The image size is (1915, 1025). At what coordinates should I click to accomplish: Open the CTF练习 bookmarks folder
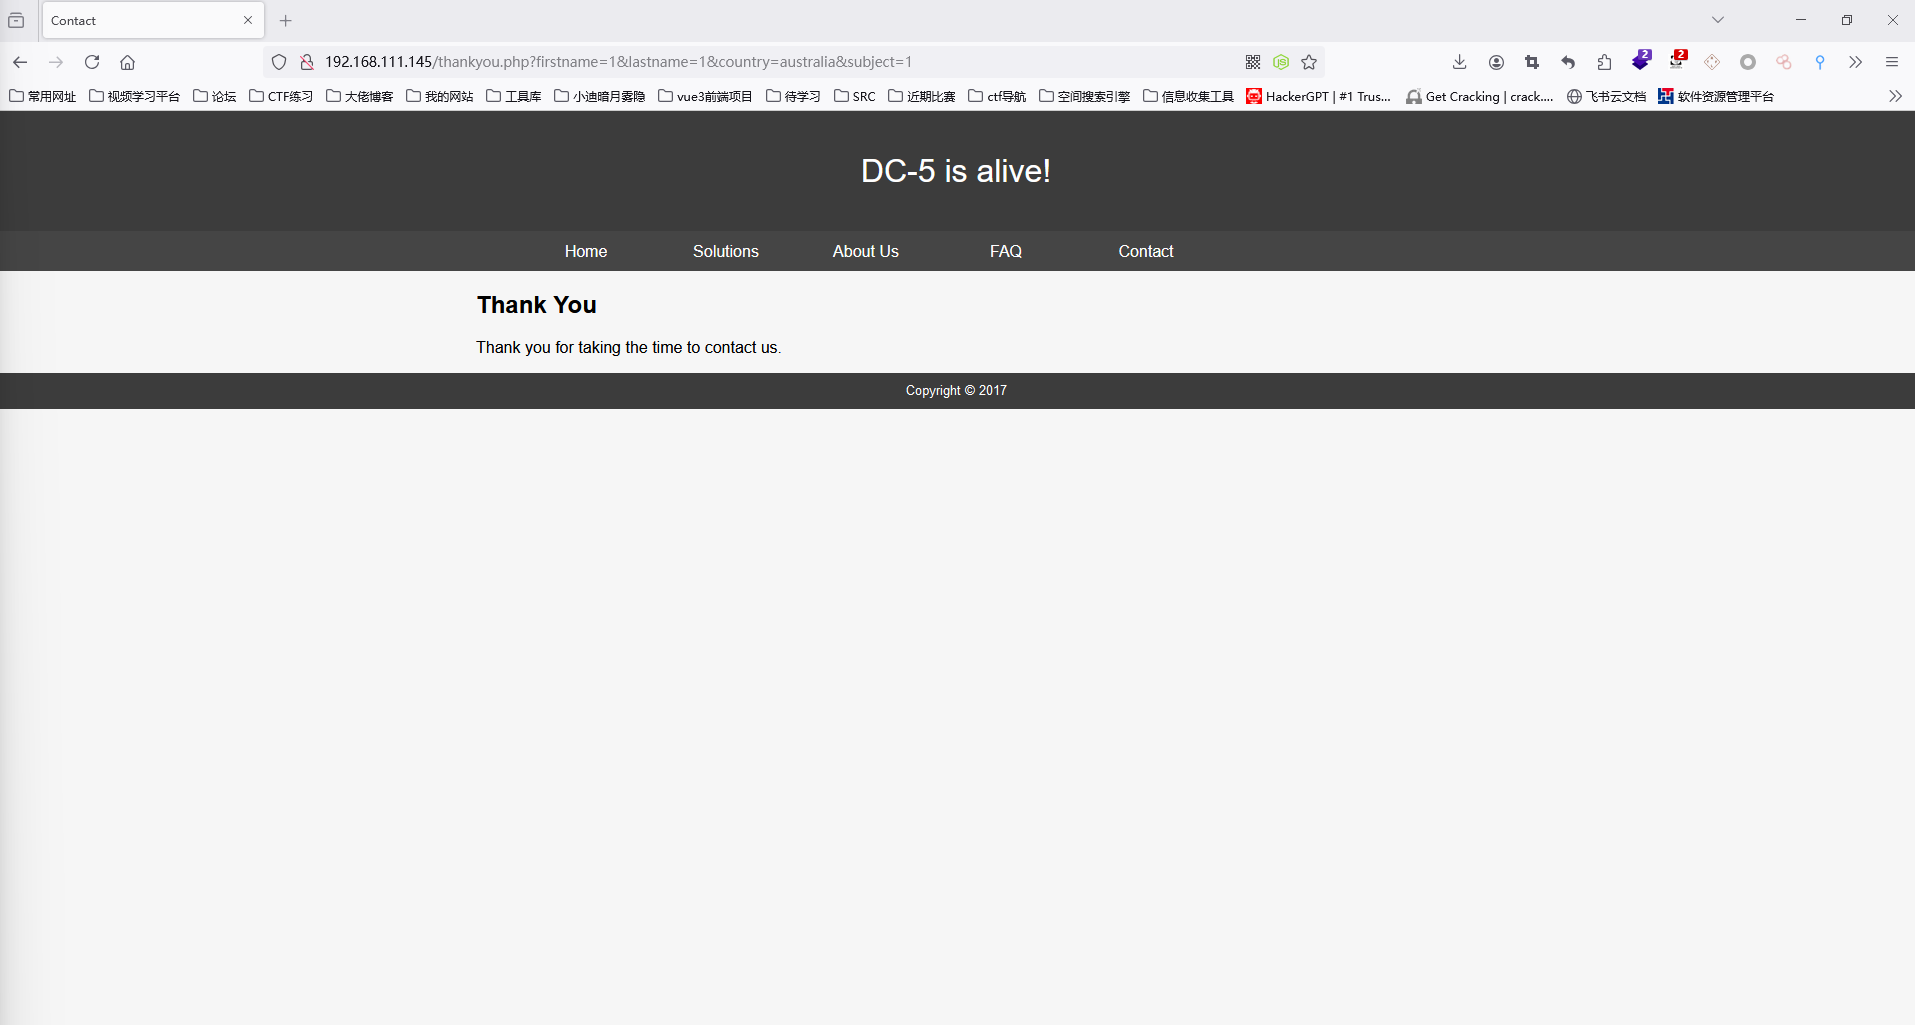coord(281,96)
